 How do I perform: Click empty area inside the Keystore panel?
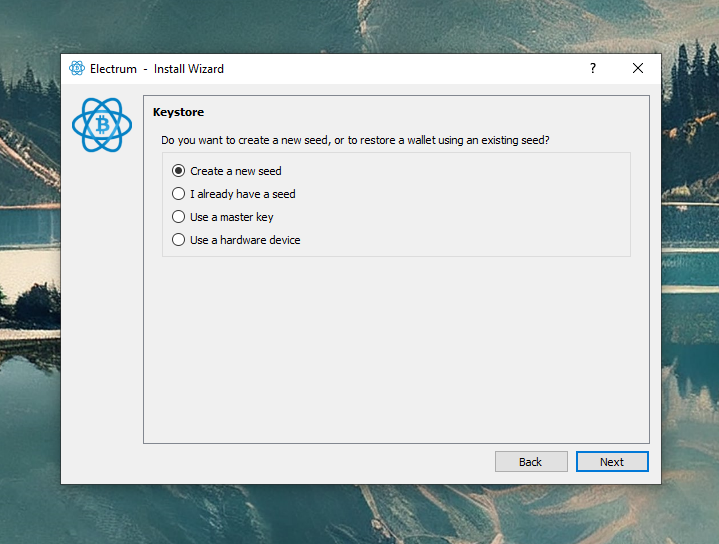pos(395,350)
